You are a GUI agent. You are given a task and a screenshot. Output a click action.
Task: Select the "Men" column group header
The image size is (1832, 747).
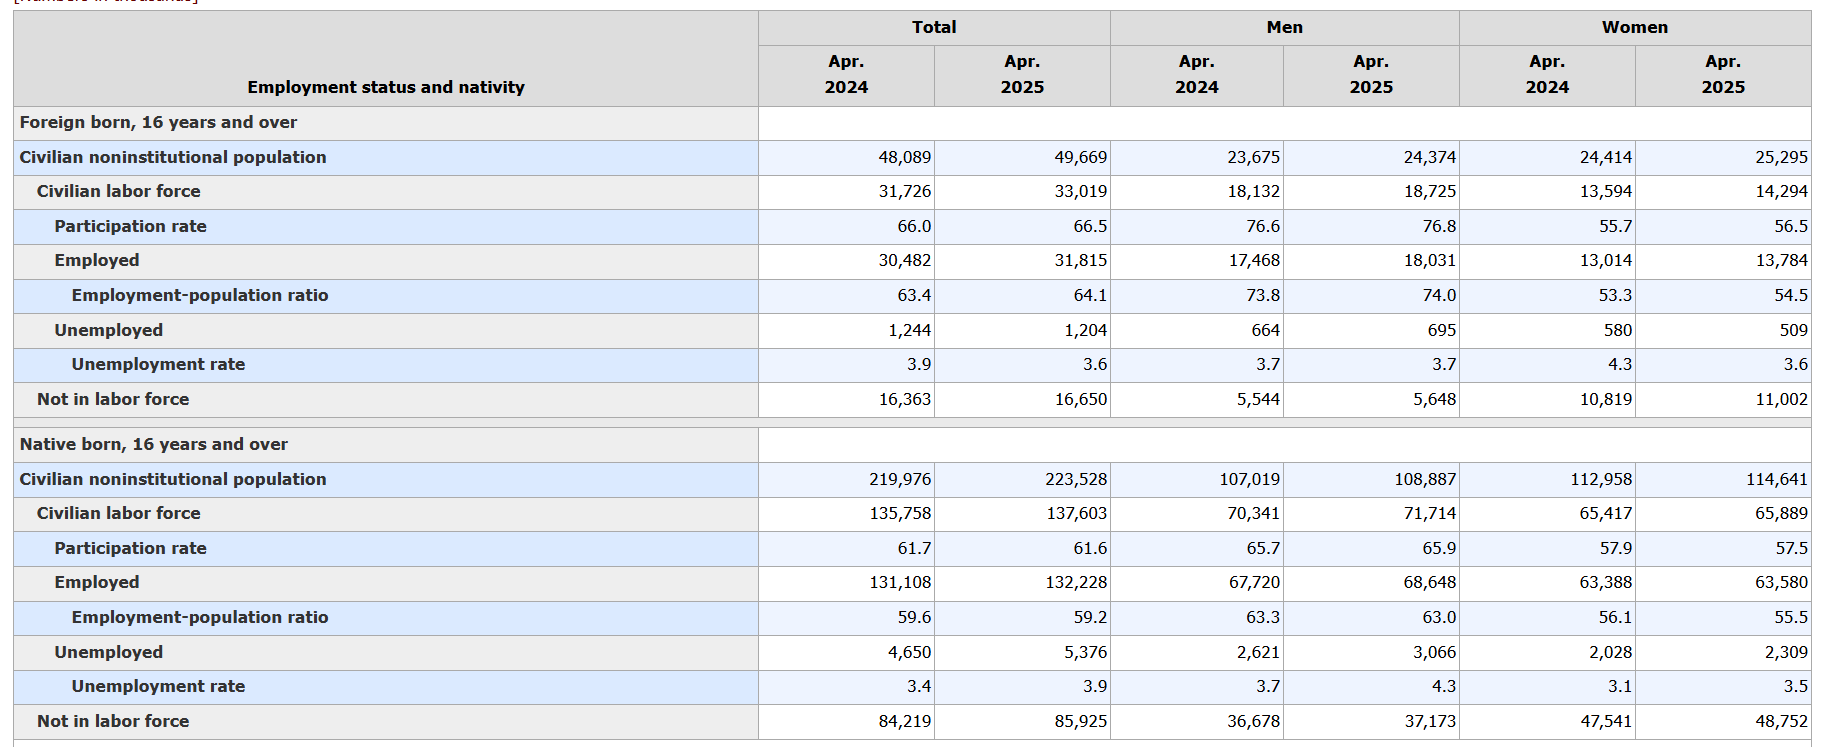tap(1284, 27)
